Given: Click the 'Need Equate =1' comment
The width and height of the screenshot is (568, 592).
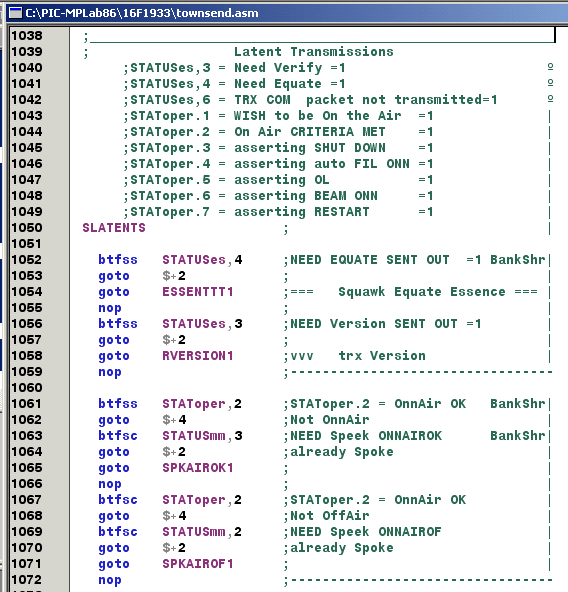Looking at the screenshot, I should coord(290,83).
